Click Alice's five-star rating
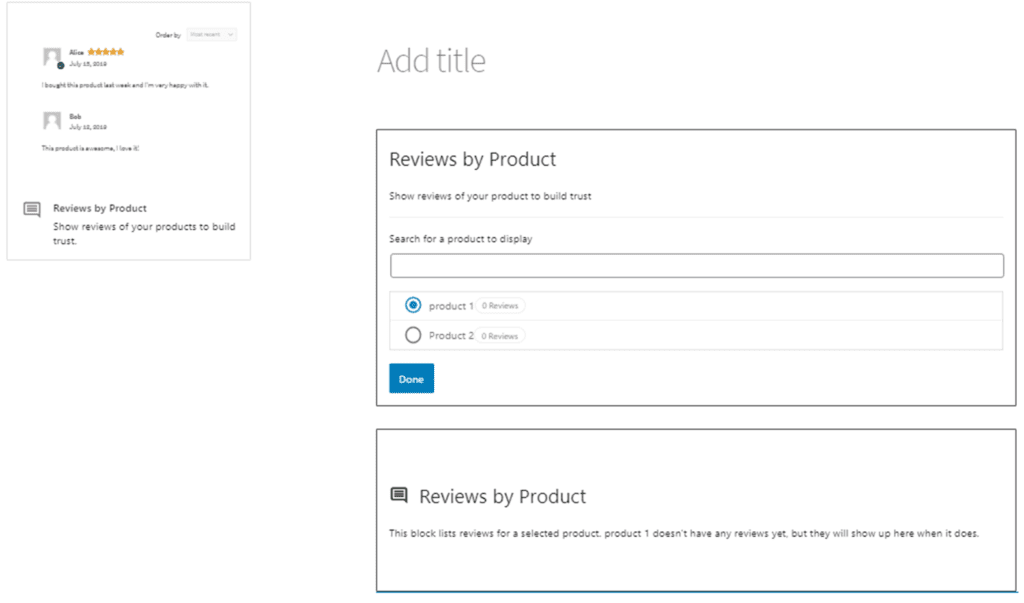 pos(106,51)
